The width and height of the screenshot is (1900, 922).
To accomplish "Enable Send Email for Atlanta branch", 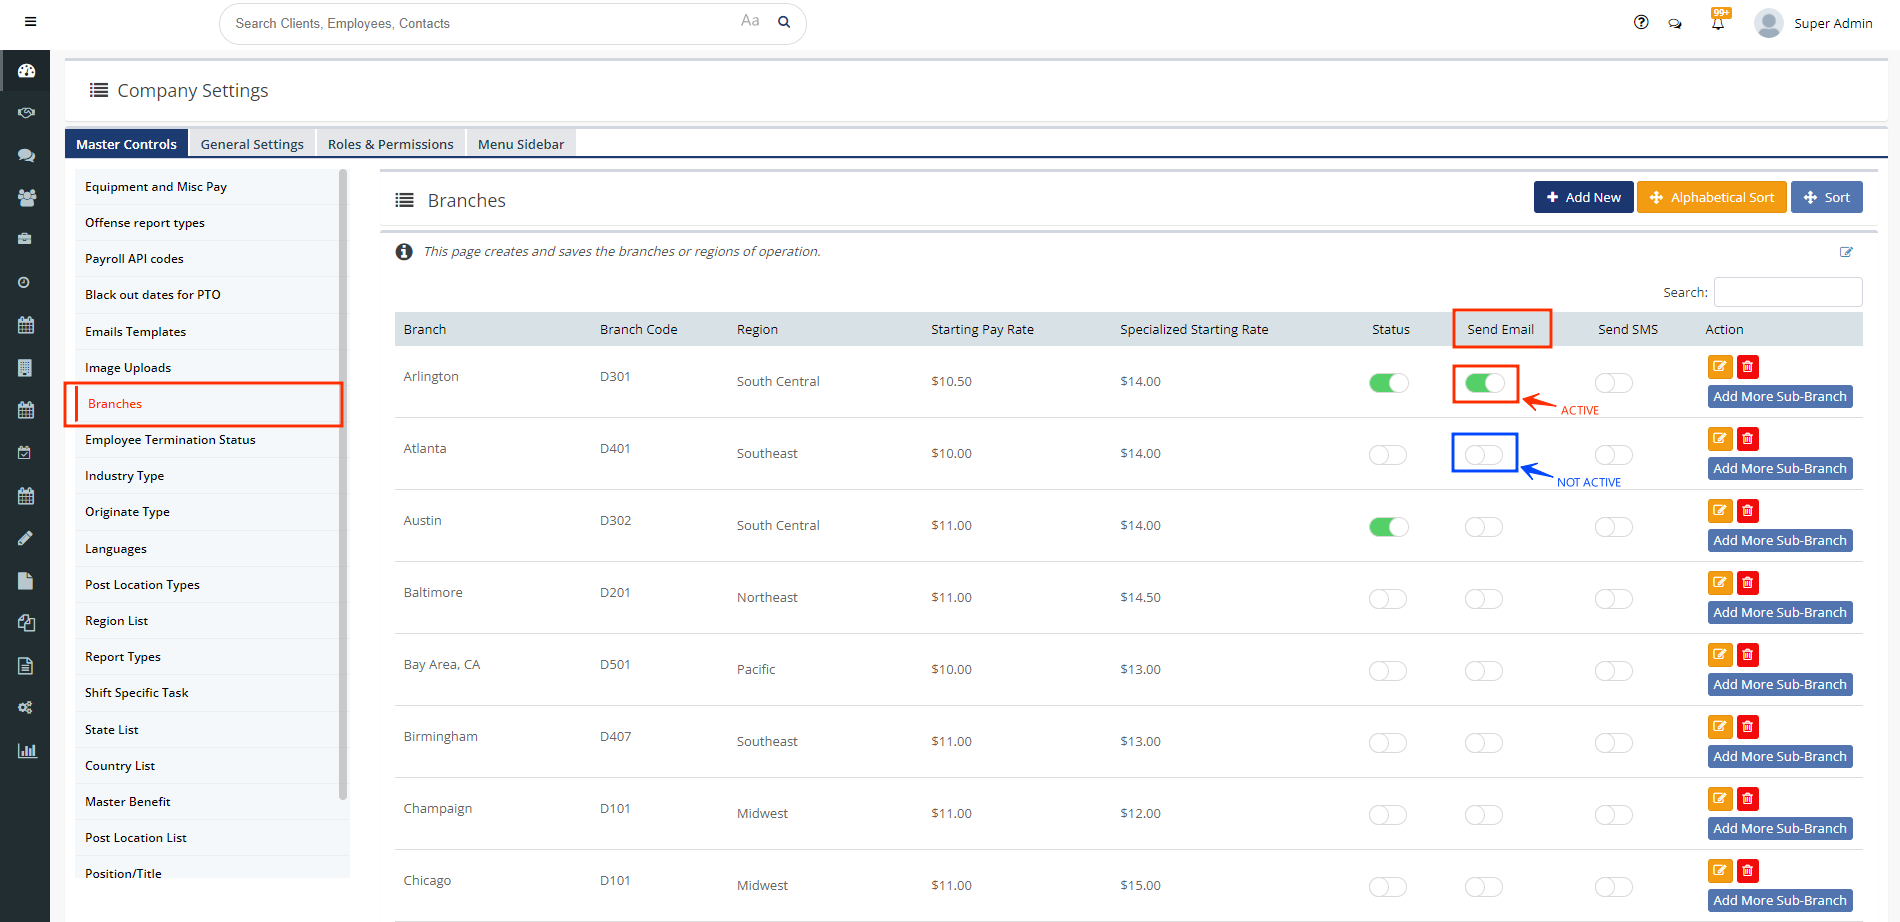I will tap(1484, 455).
